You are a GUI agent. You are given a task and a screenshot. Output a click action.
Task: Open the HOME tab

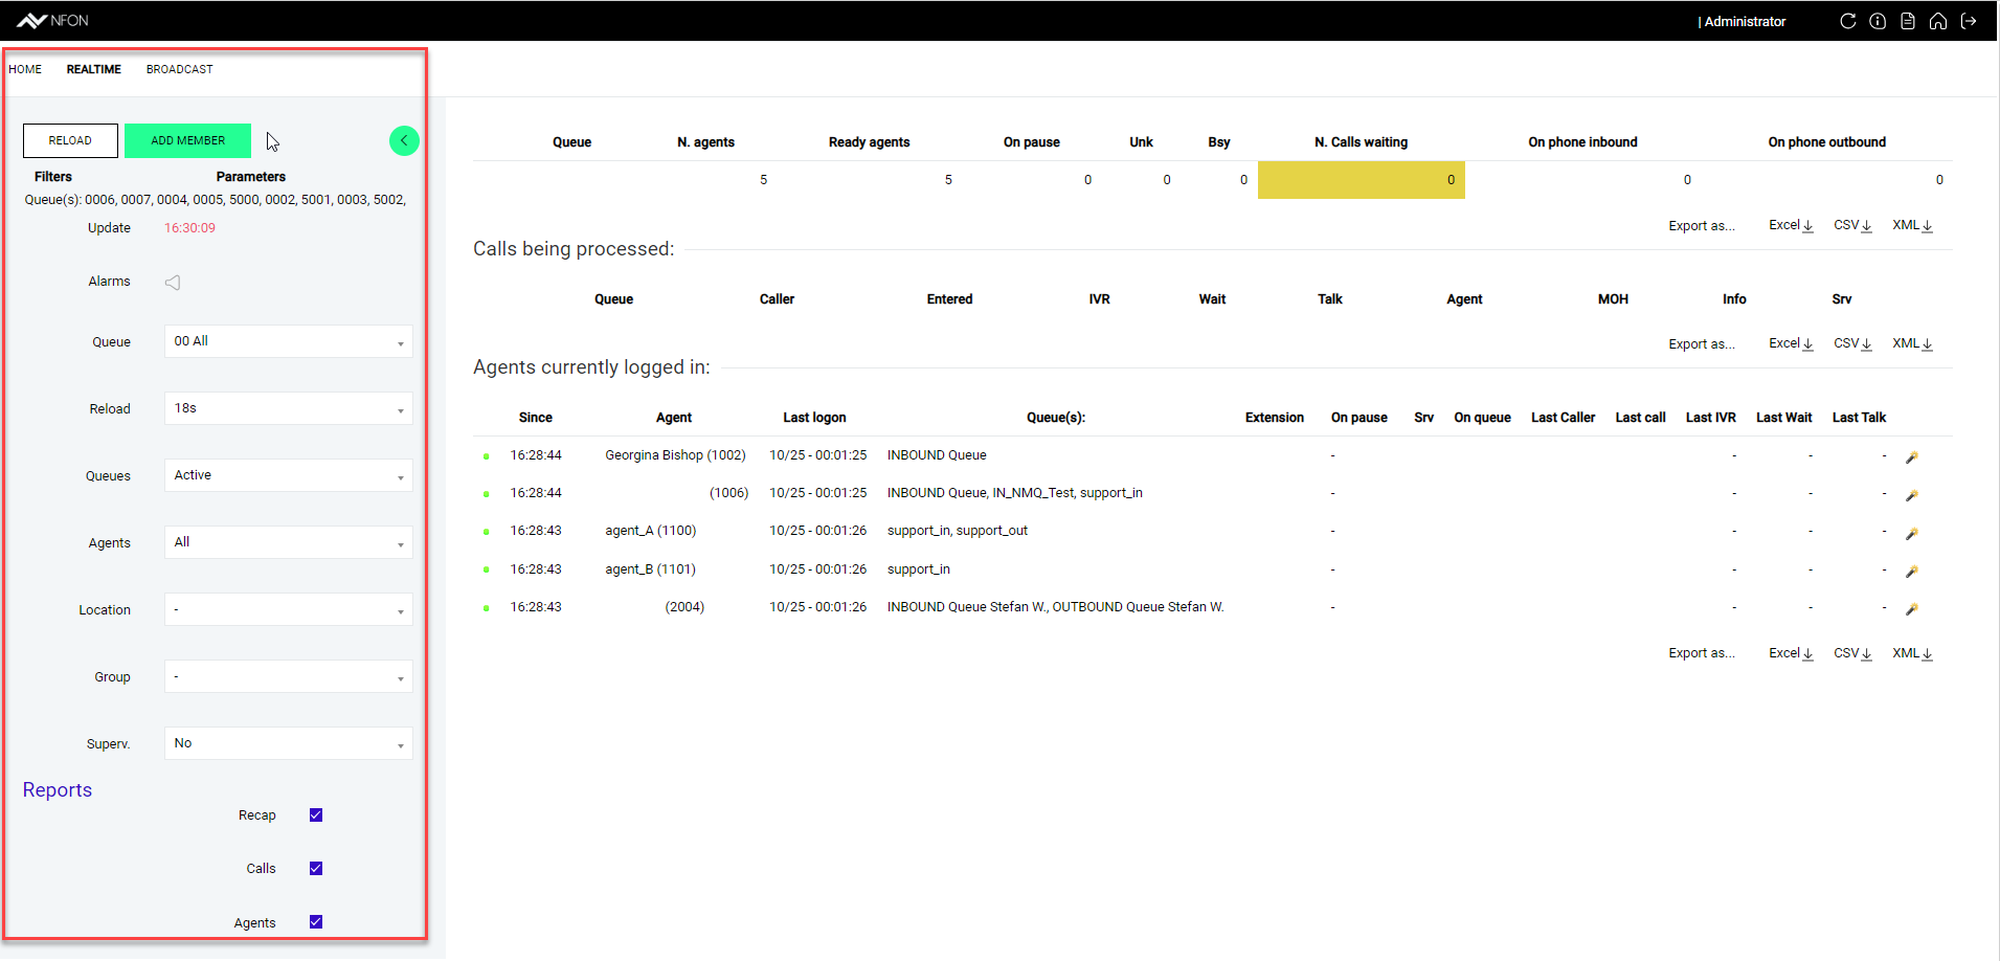coord(25,69)
